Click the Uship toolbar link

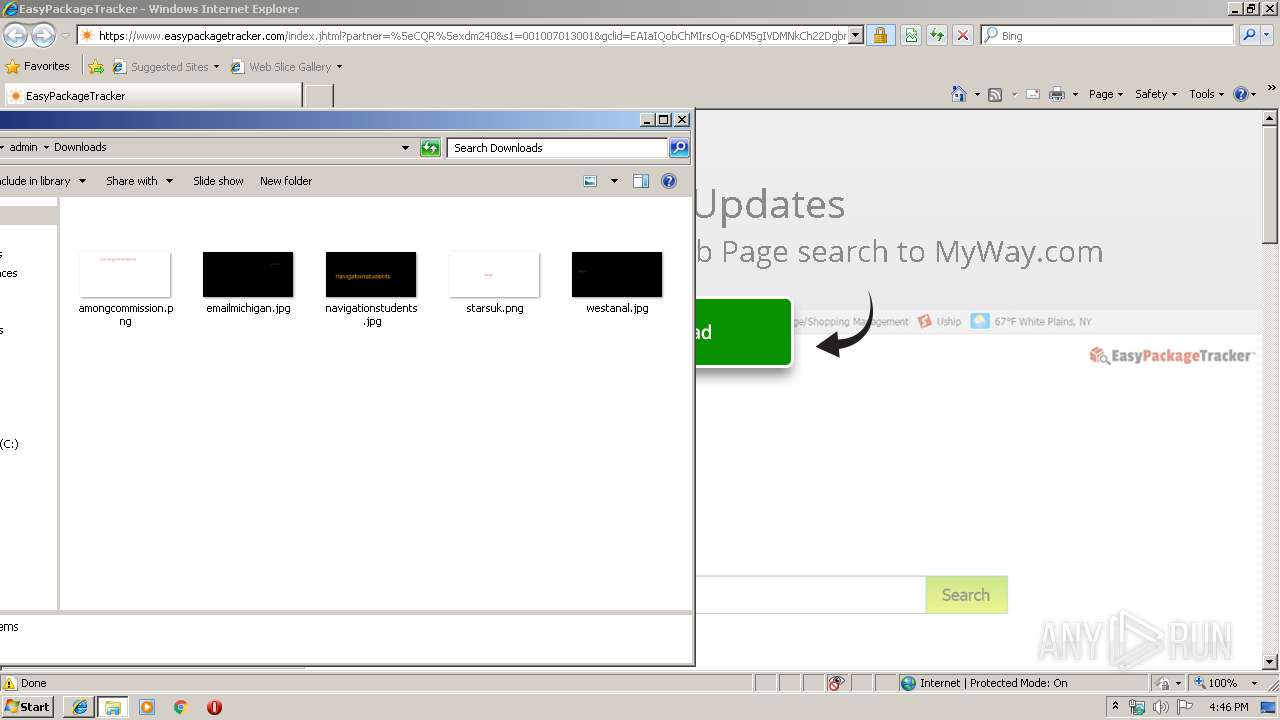click(940, 321)
